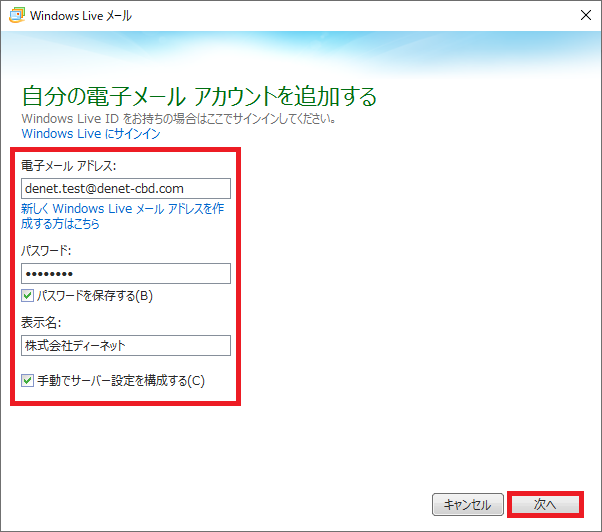Click the 電子メール アドレス input field
This screenshot has height=532, width=602.
[x=126, y=188]
